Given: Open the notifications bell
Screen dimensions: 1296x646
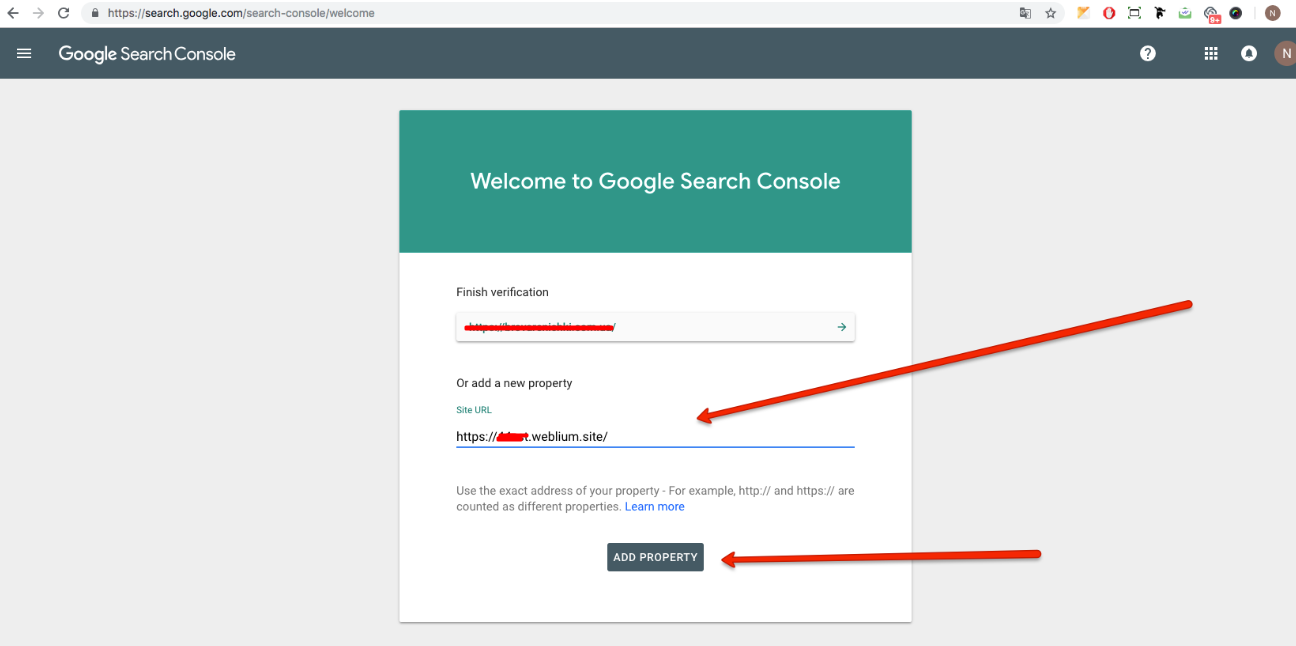Looking at the screenshot, I should tap(1249, 54).
